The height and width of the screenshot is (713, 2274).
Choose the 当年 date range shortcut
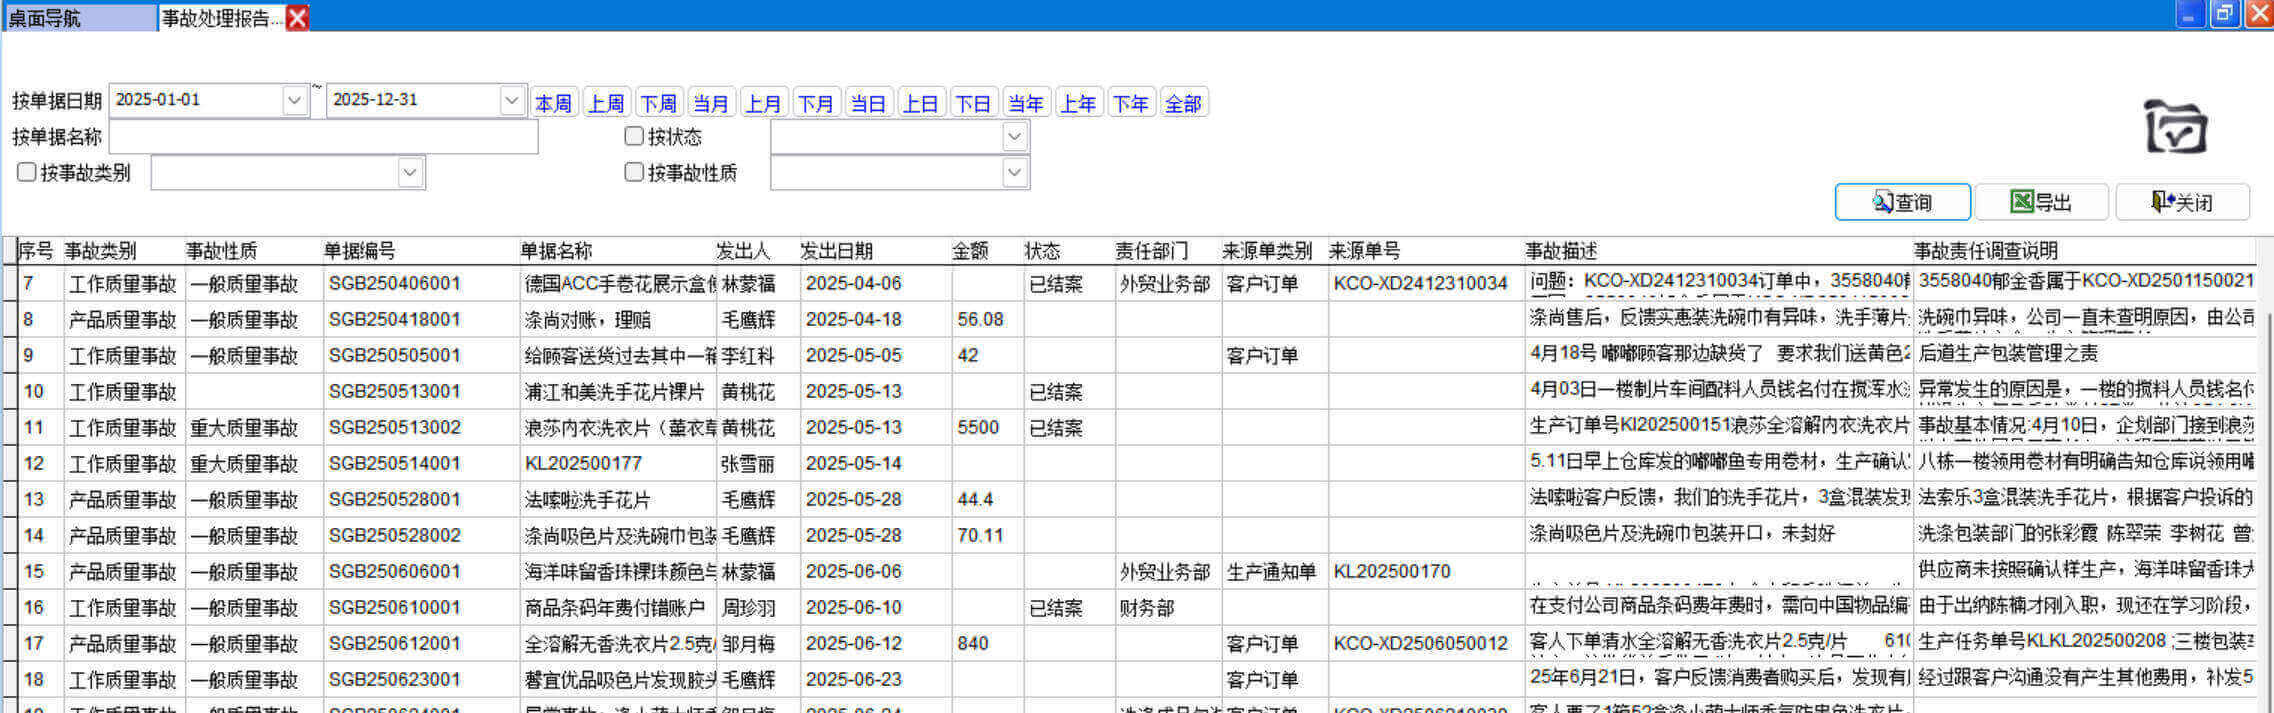[x=1025, y=103]
